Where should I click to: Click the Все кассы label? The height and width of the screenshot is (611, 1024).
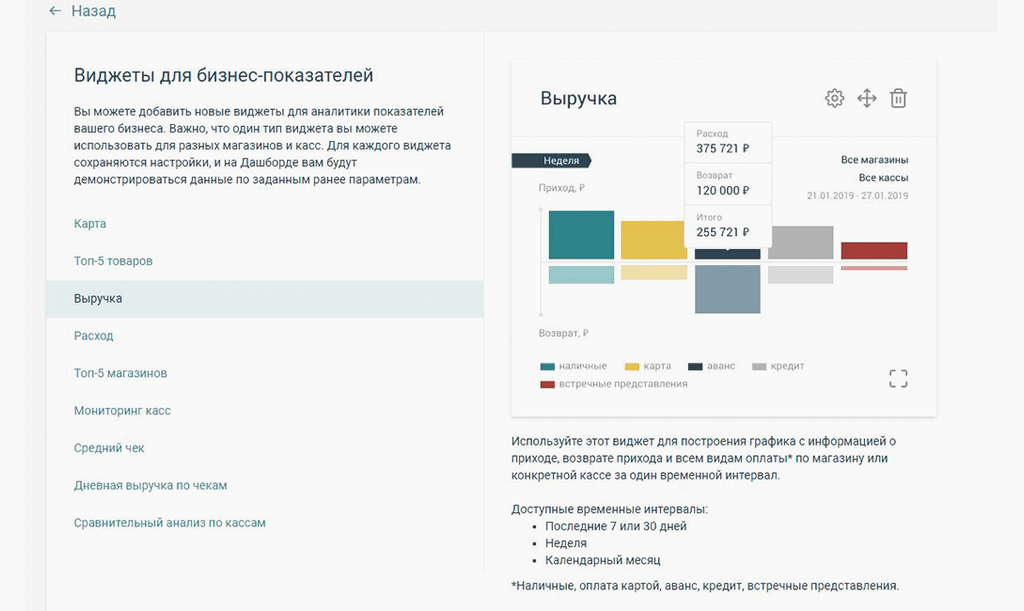pos(883,178)
